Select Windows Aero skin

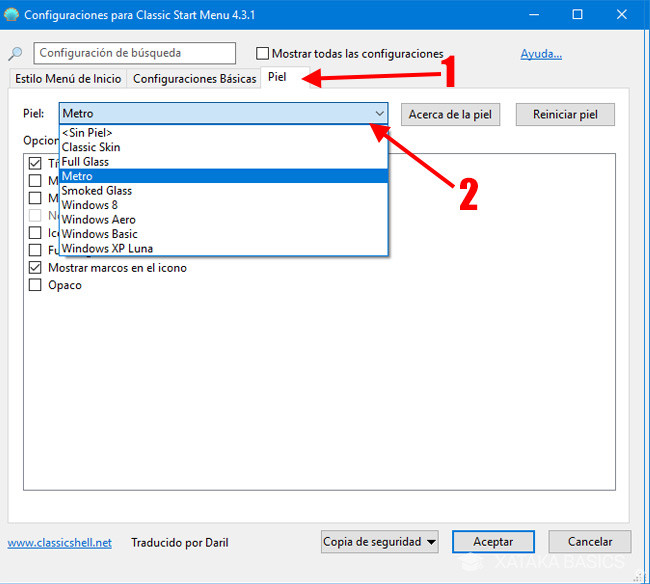coord(224,220)
